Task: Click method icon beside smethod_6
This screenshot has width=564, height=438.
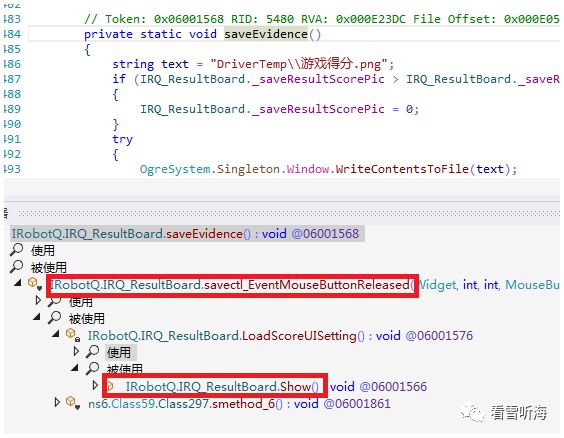Action: [72, 402]
